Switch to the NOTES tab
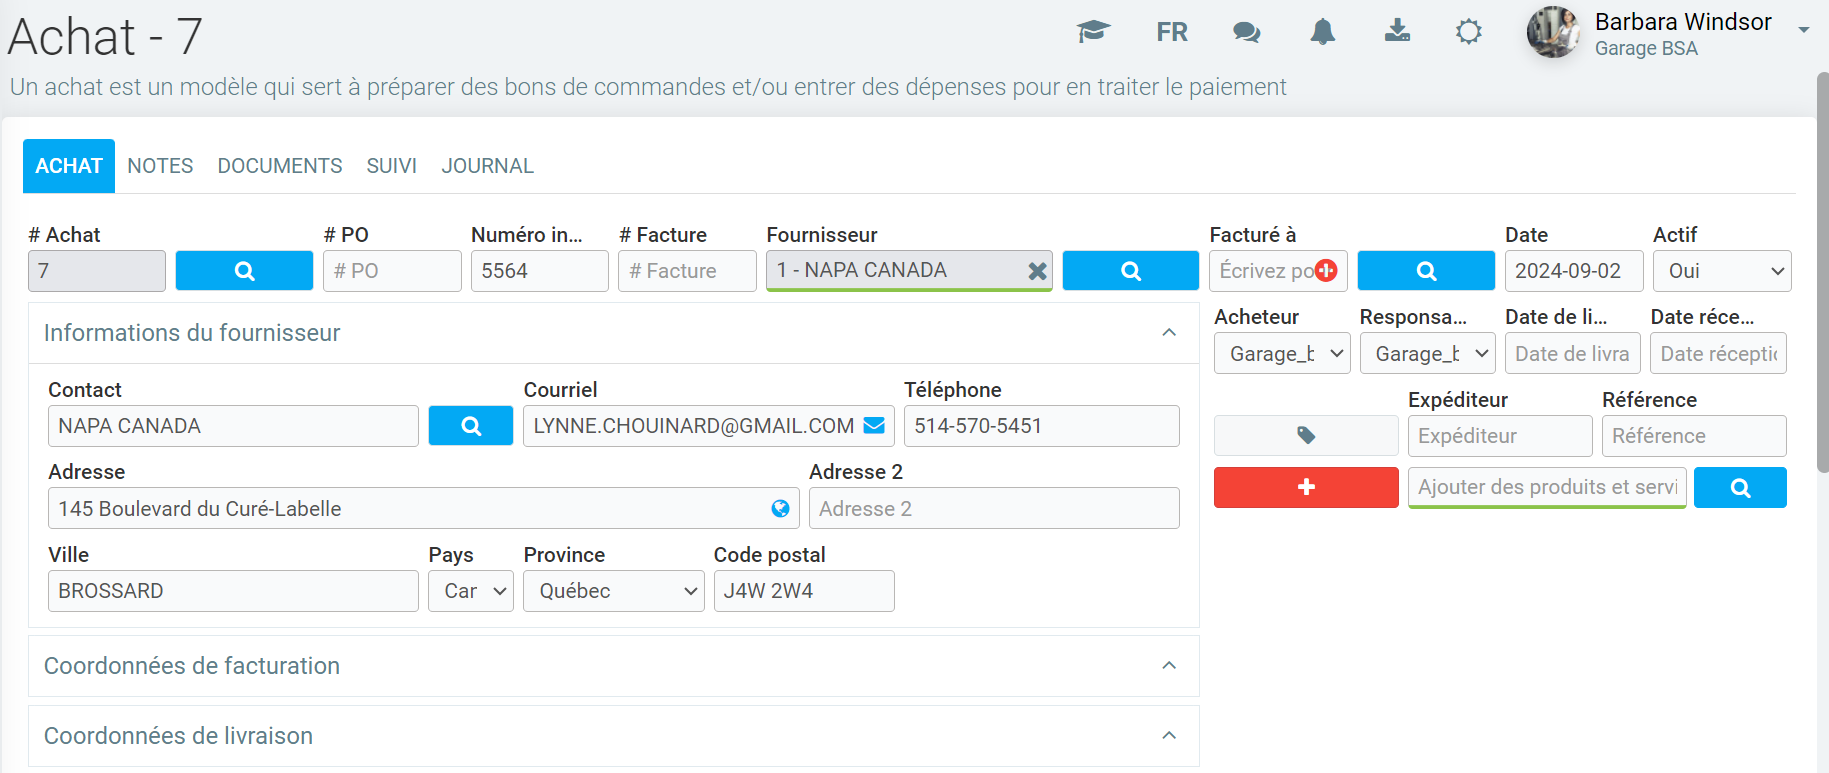This screenshot has width=1829, height=773. pyautogui.click(x=160, y=166)
